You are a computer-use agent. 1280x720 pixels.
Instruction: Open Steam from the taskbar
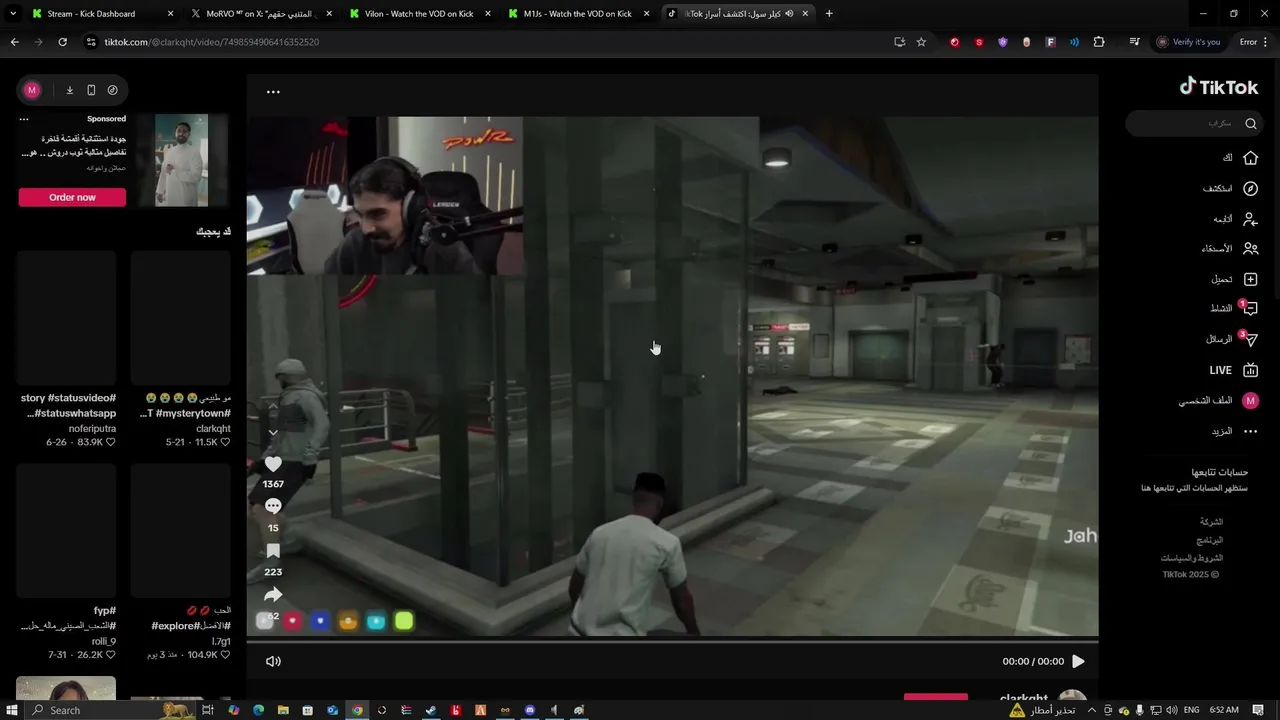pyautogui.click(x=431, y=710)
